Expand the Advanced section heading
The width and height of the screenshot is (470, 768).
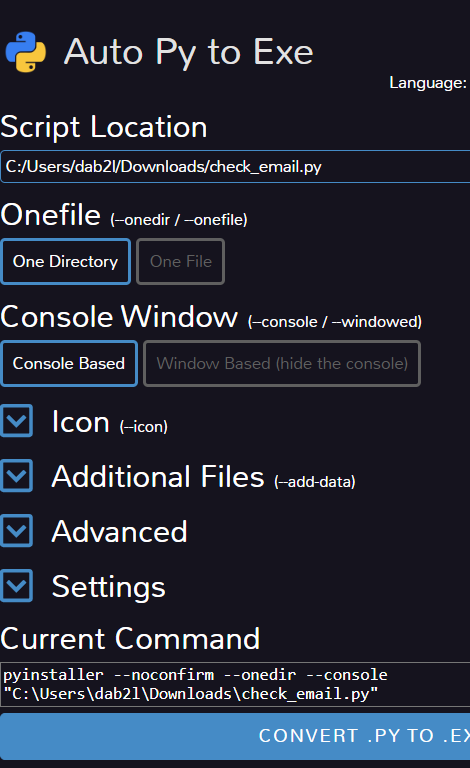coord(119,532)
